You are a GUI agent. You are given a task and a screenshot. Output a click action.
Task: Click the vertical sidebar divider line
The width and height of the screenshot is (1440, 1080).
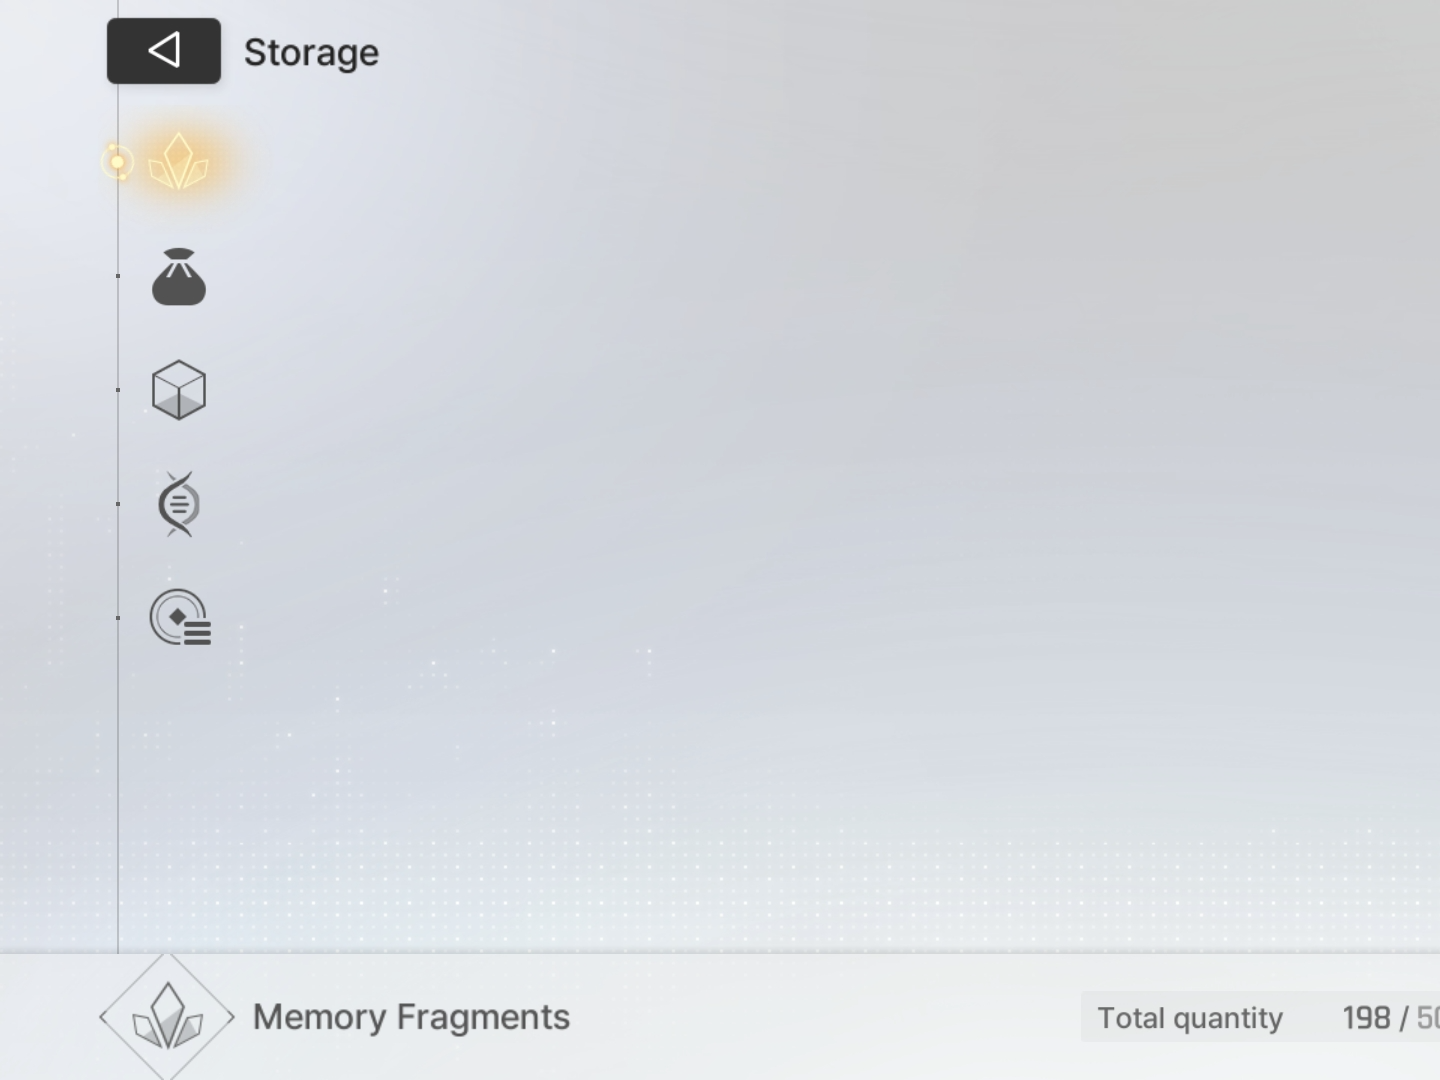click(x=118, y=800)
